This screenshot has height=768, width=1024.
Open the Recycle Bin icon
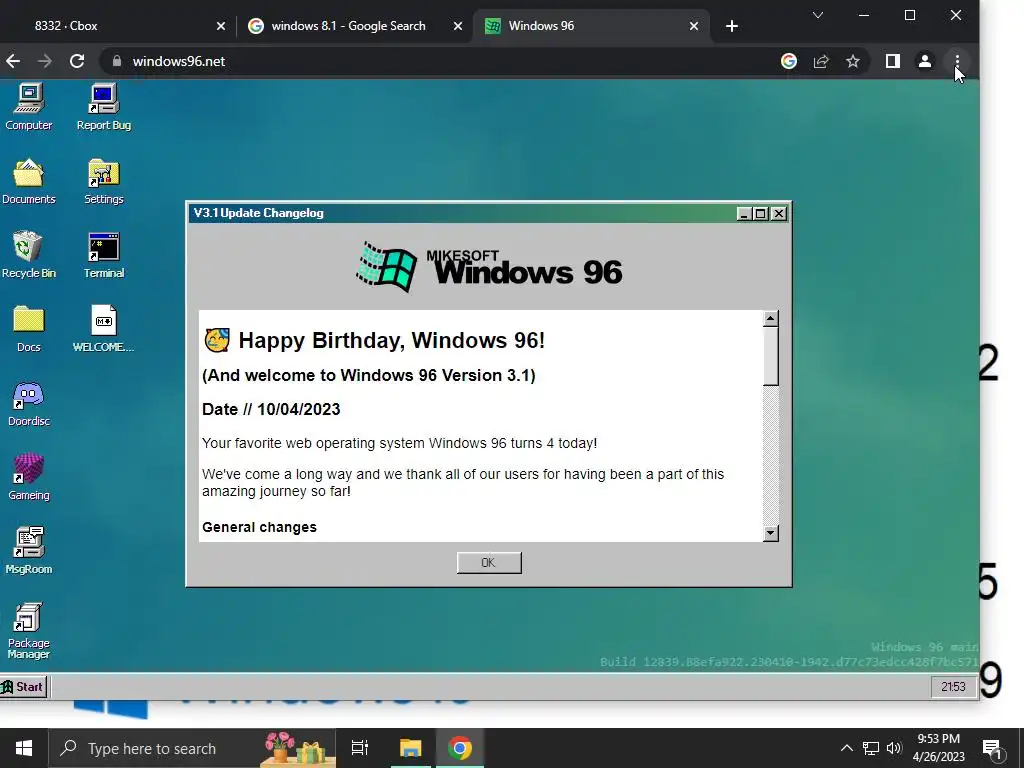(29, 255)
